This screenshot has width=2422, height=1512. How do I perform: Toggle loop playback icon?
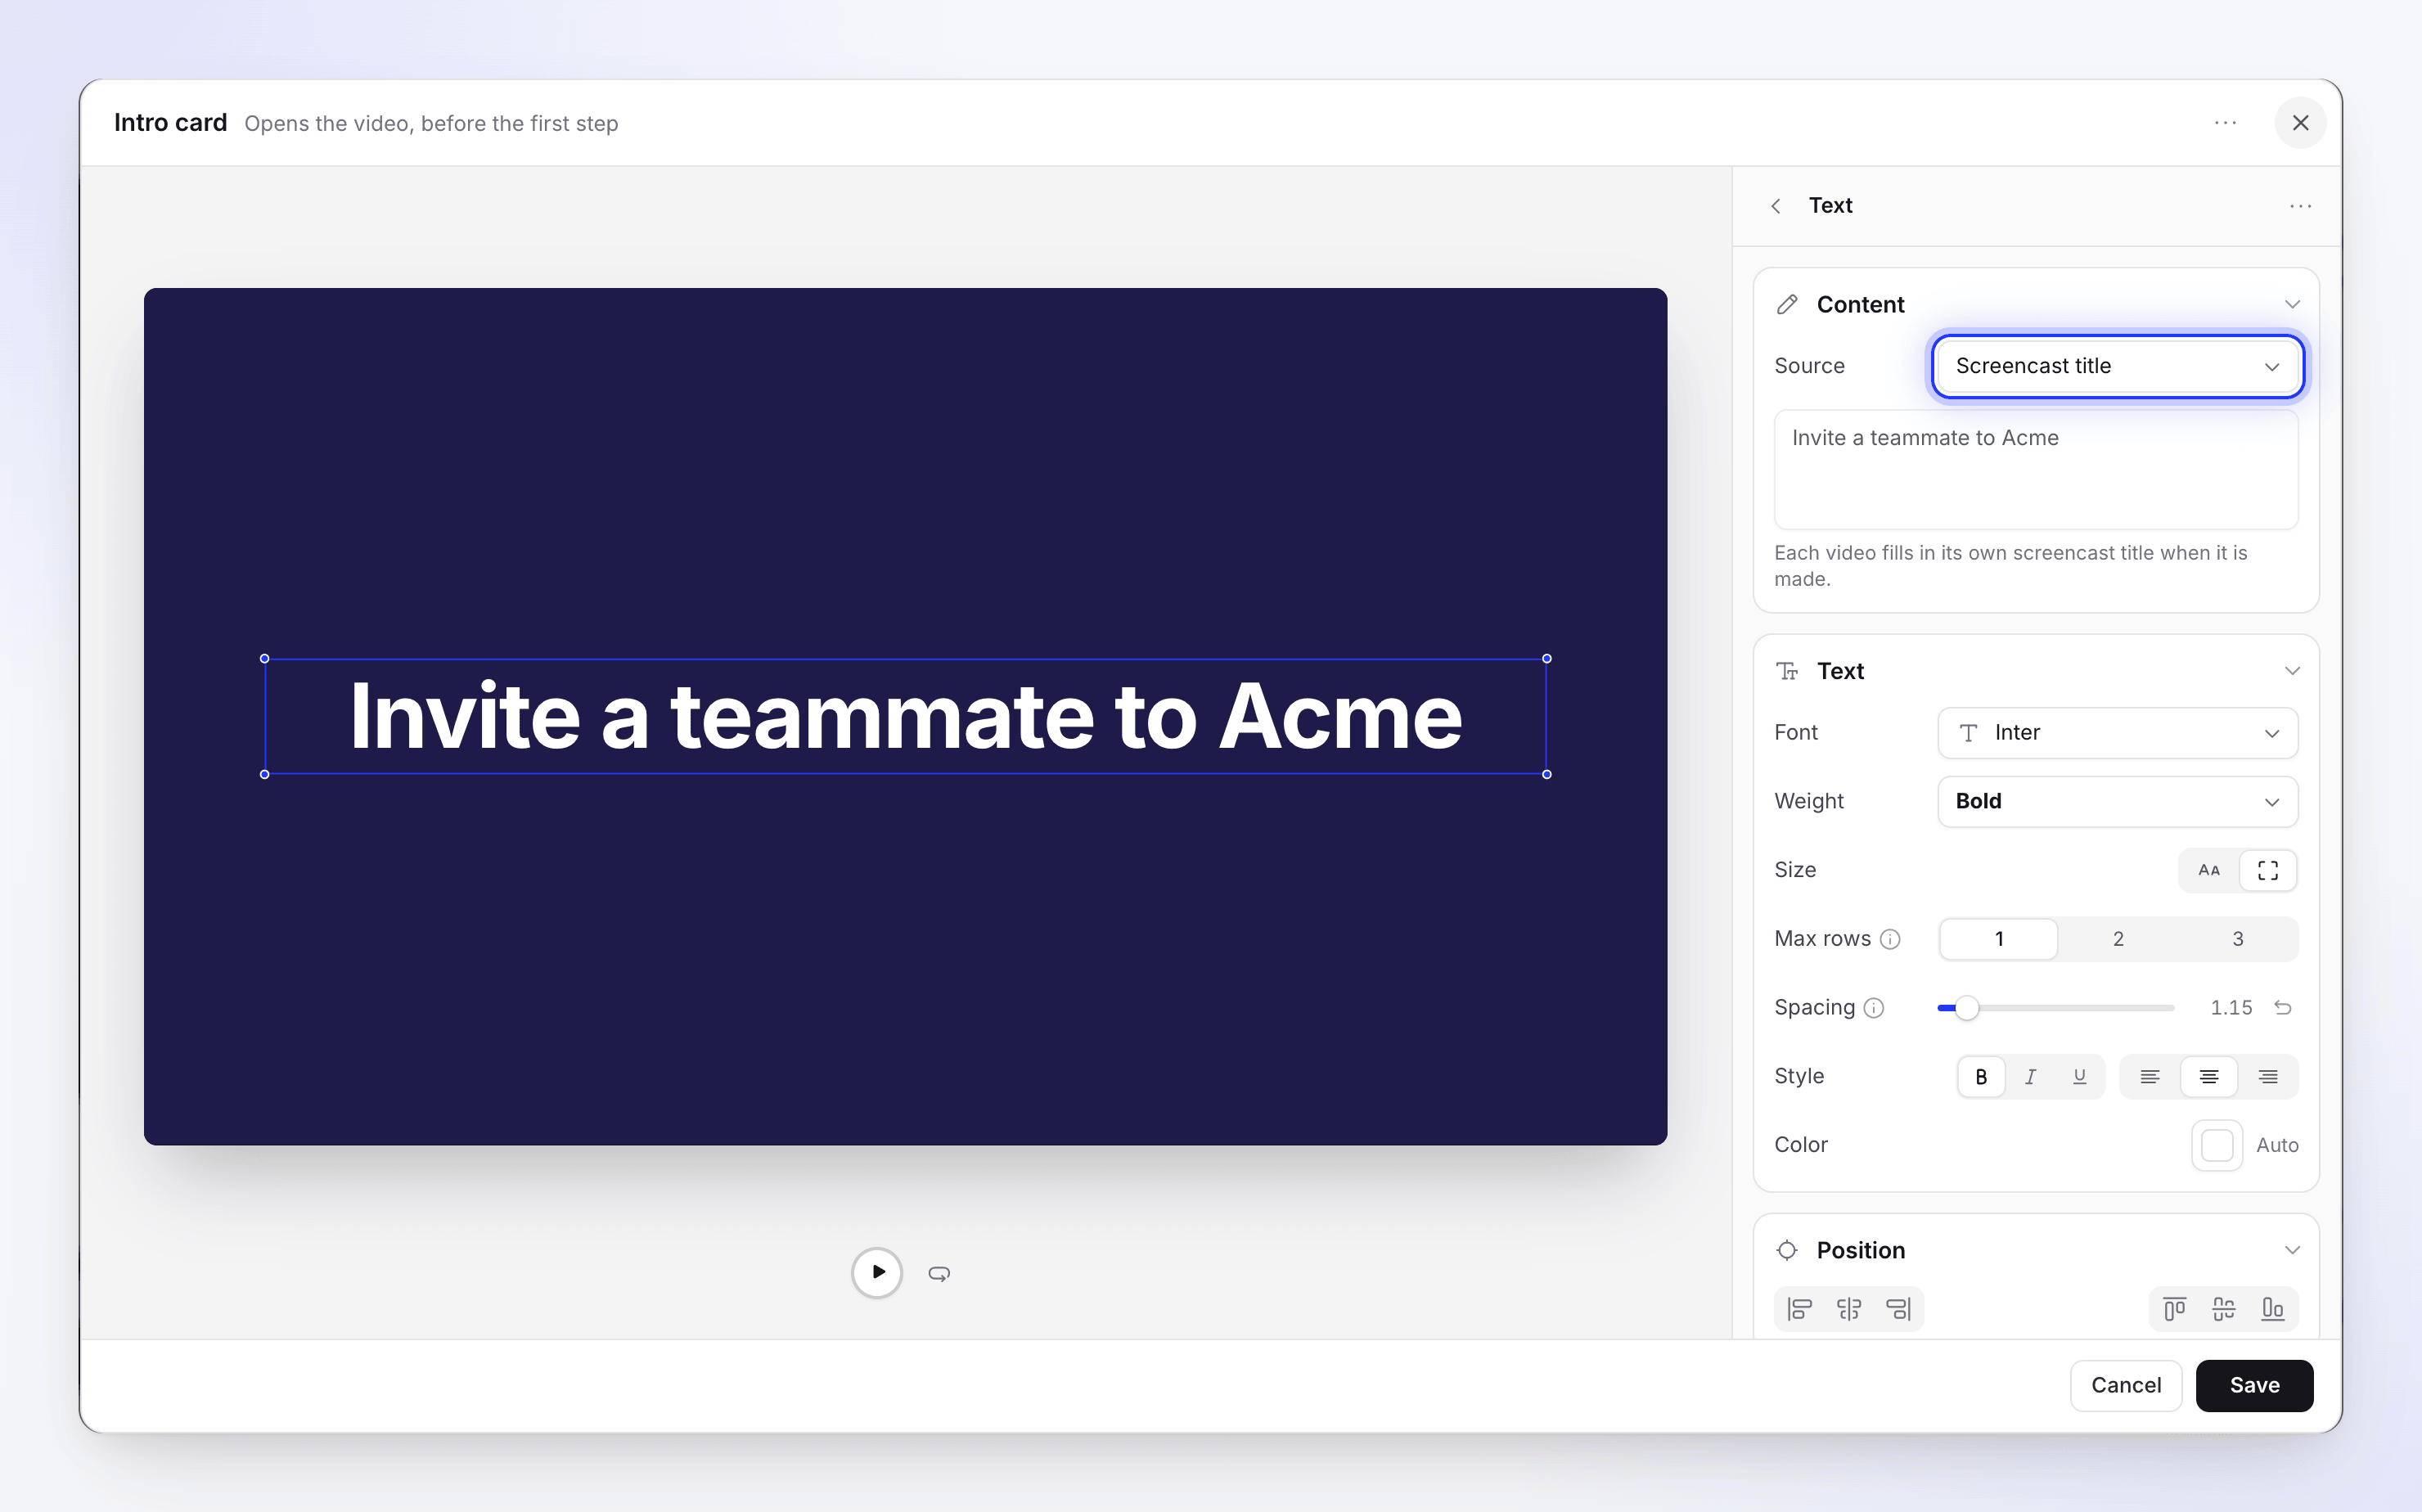click(x=939, y=1273)
